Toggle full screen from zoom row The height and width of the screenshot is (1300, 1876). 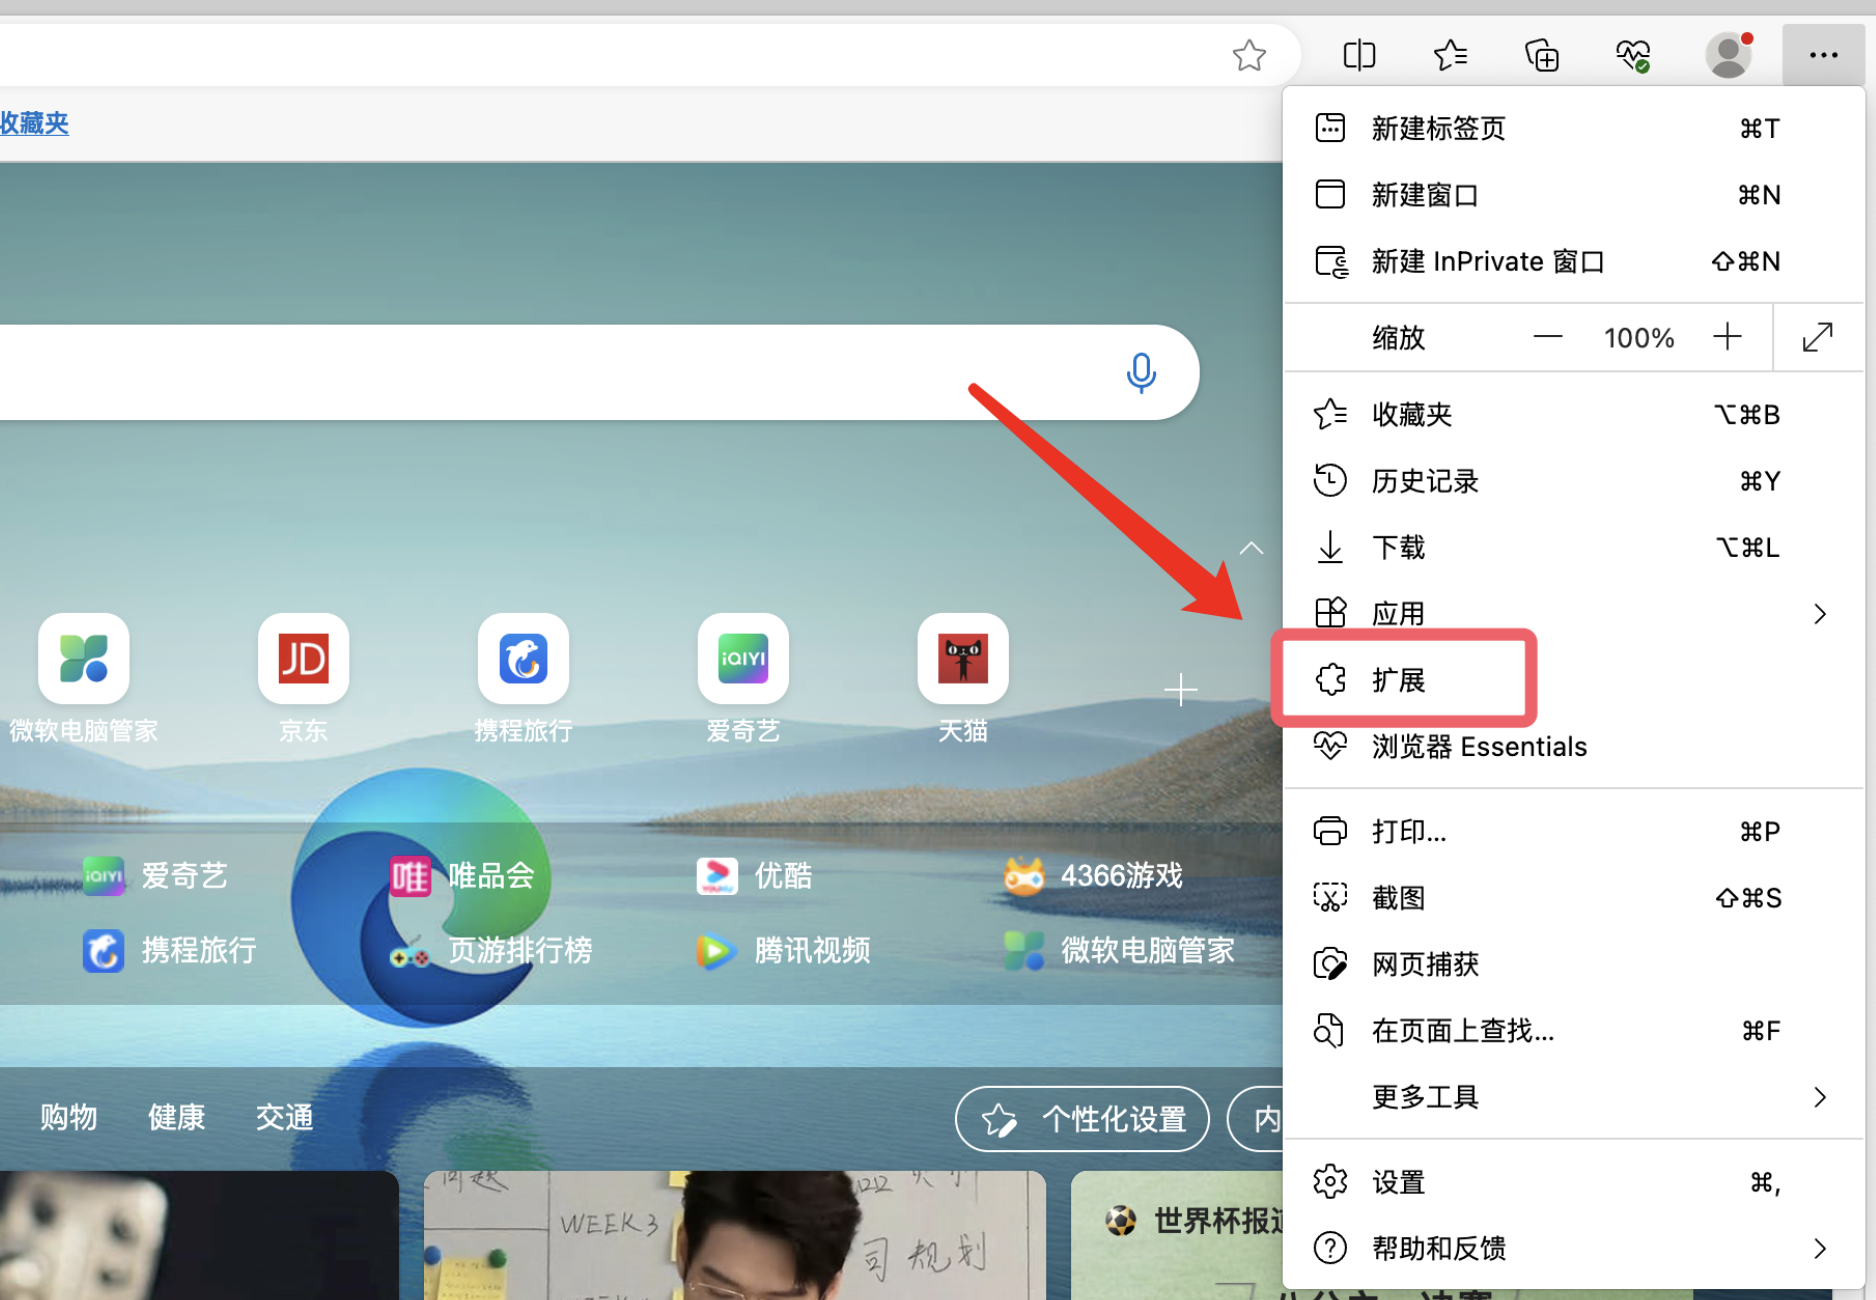tap(1817, 338)
